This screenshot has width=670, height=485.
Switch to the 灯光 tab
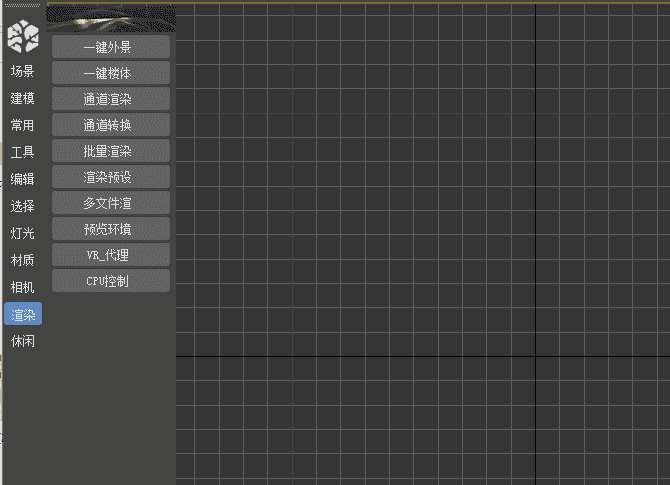22,233
